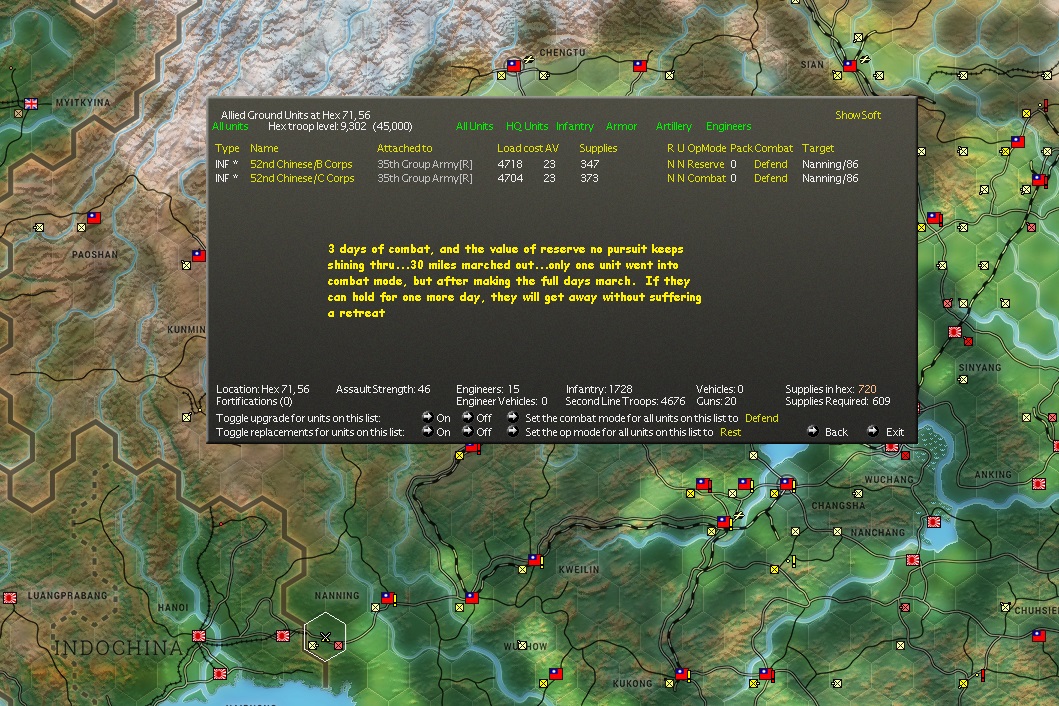The width and height of the screenshot is (1059, 706).
Task: Click target Nanning/86 on B Corps row
Action: click(830, 164)
